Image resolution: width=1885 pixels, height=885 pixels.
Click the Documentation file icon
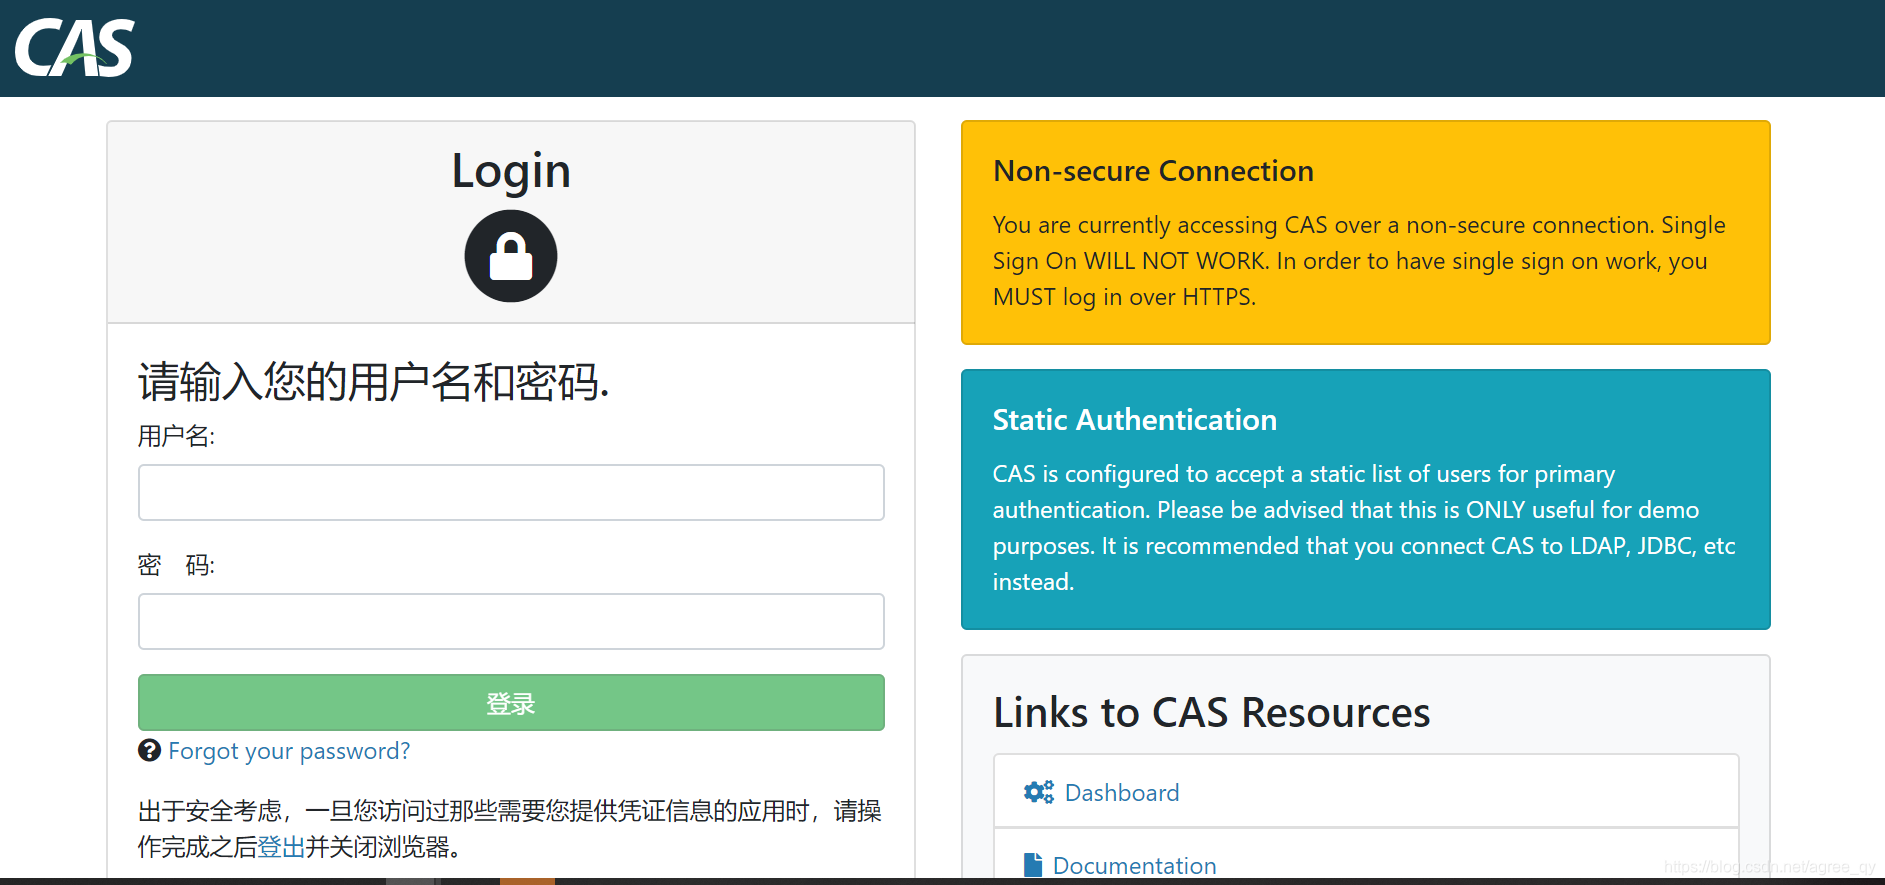click(x=1033, y=865)
